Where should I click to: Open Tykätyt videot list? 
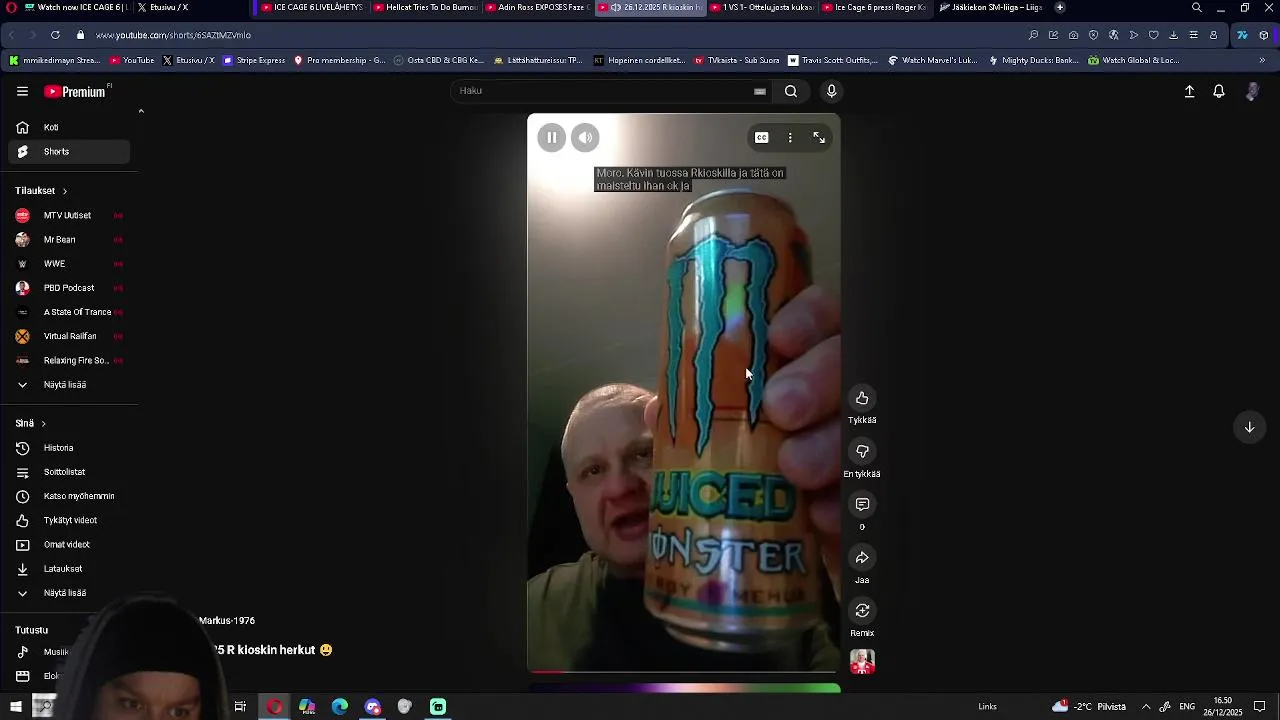click(x=69, y=520)
